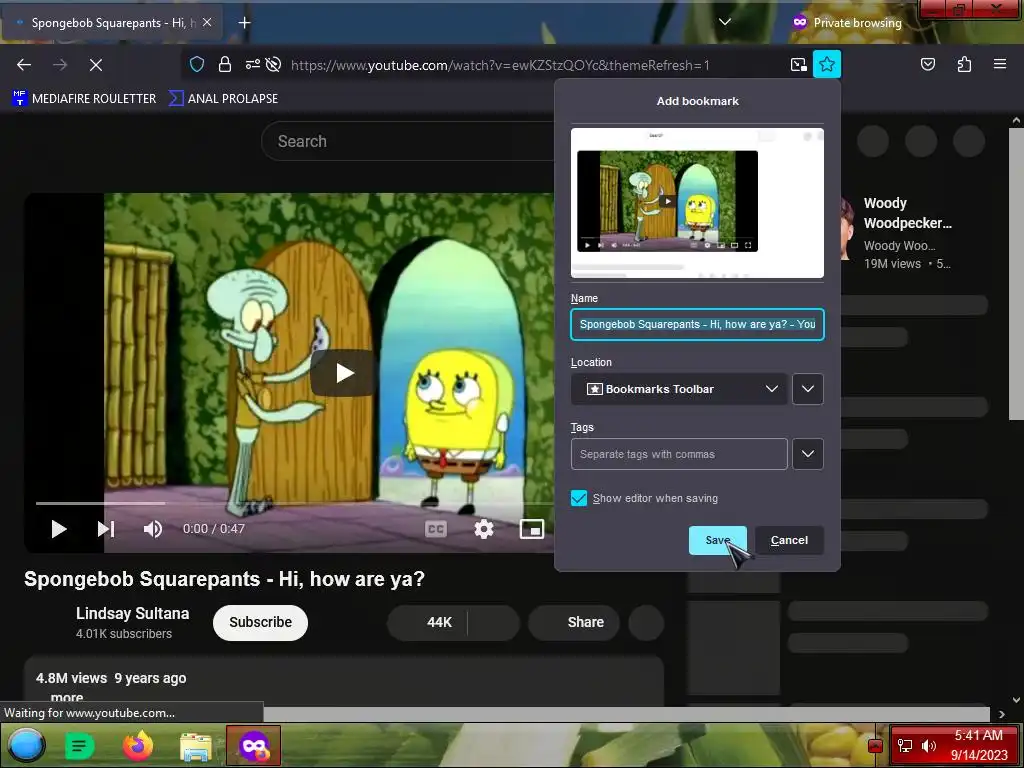Screen dimensions: 1024x768
Task: Enable miniplayer mode
Action: [x=532, y=529]
